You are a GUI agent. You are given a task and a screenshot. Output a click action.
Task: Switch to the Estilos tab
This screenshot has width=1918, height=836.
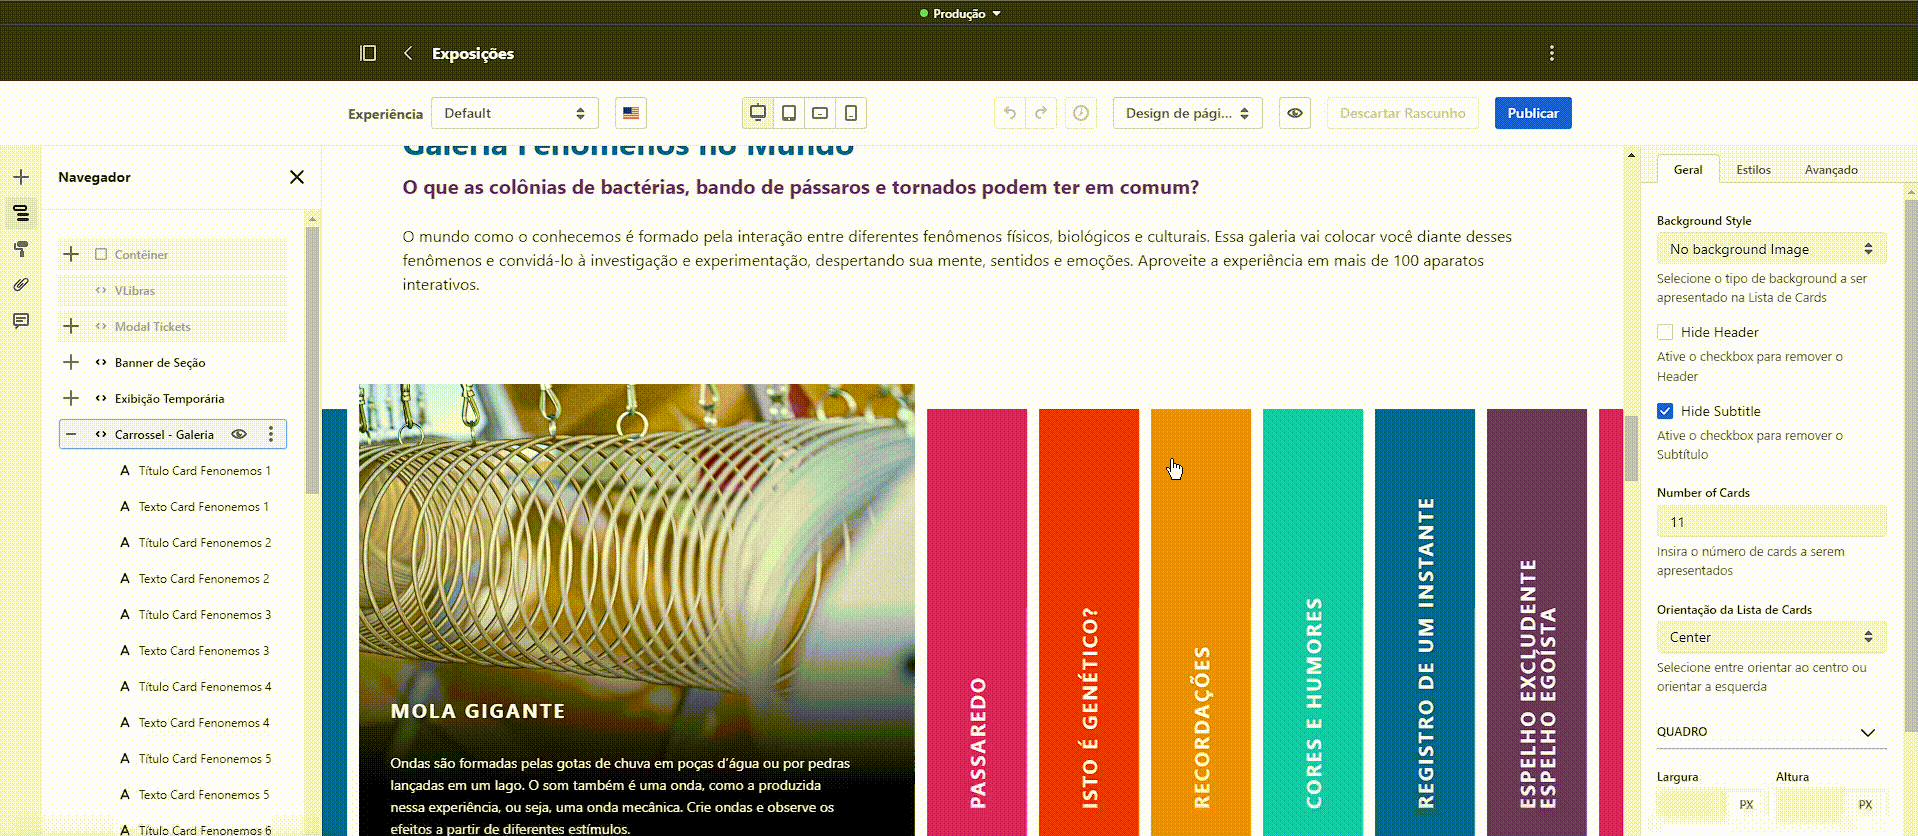(x=1753, y=170)
